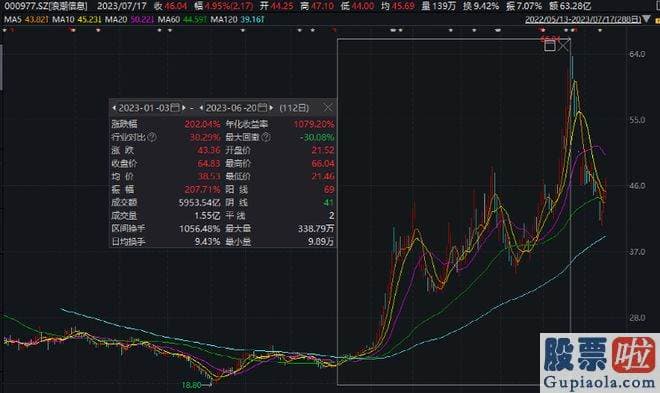Open the 2022/05/13-2023/07/17(288日) range link

pos(583,20)
